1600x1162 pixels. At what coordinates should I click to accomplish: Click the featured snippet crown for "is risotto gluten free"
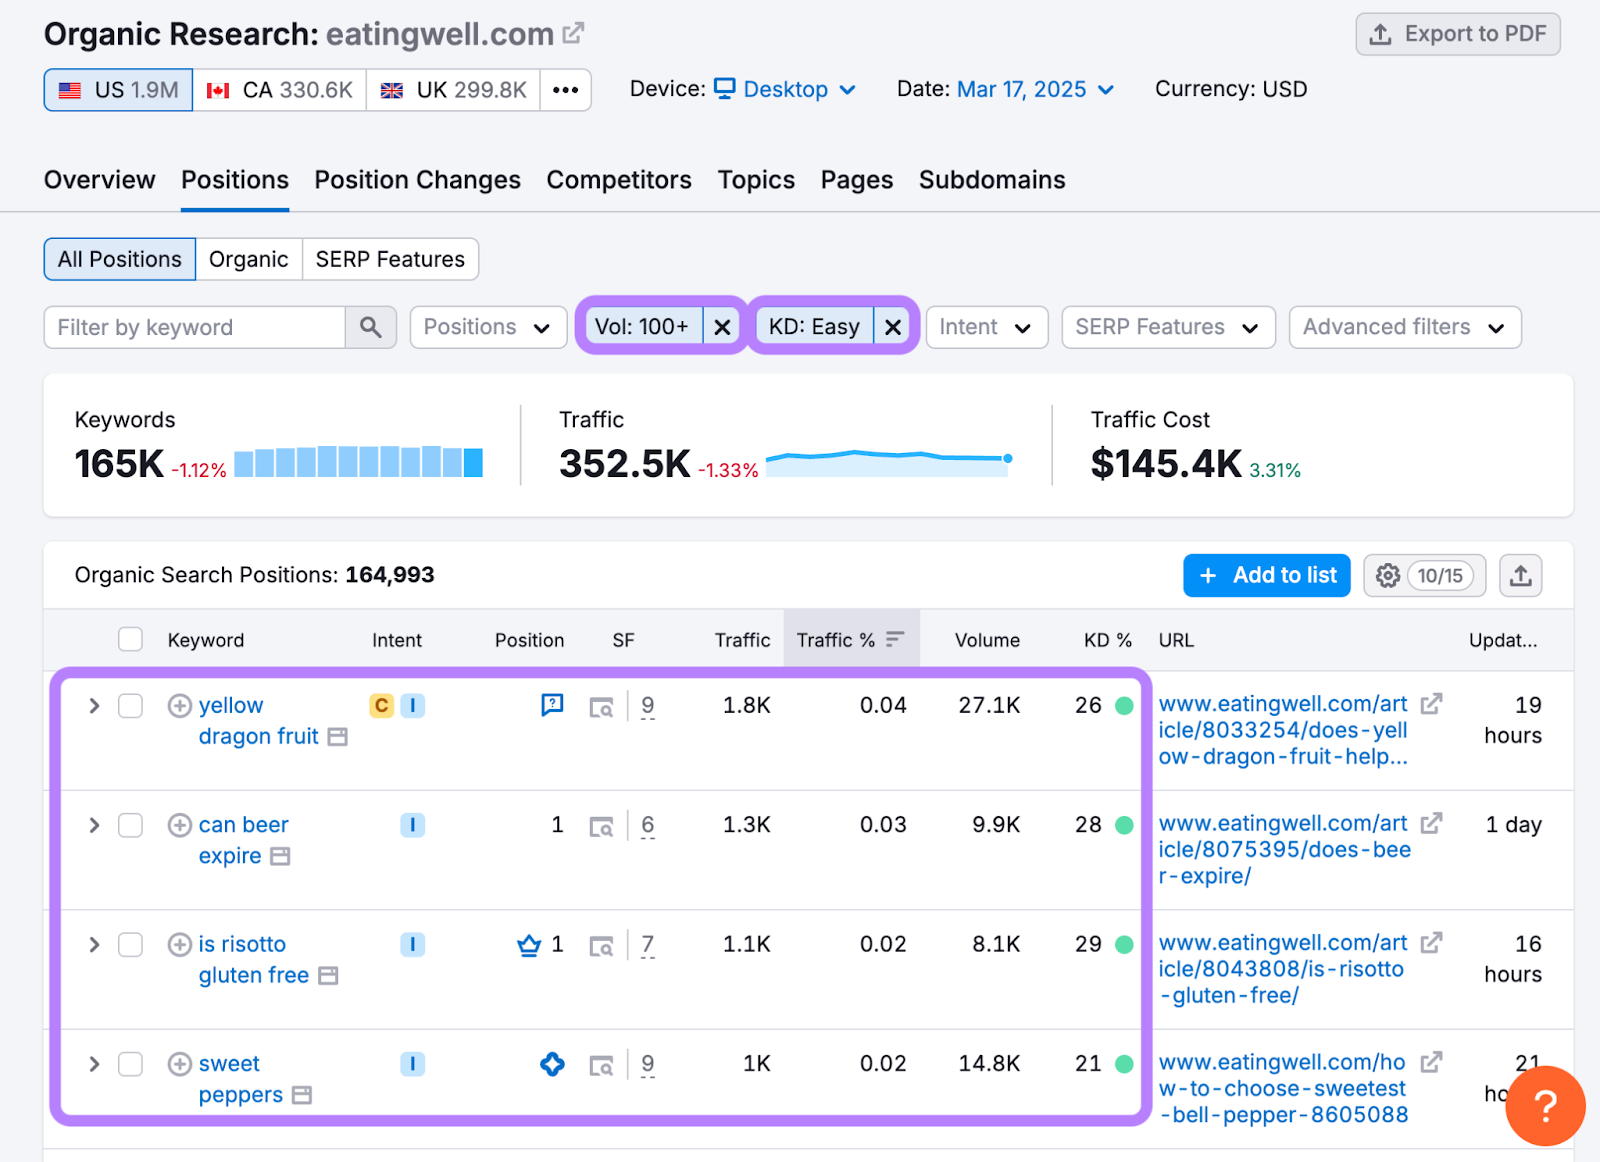point(528,944)
